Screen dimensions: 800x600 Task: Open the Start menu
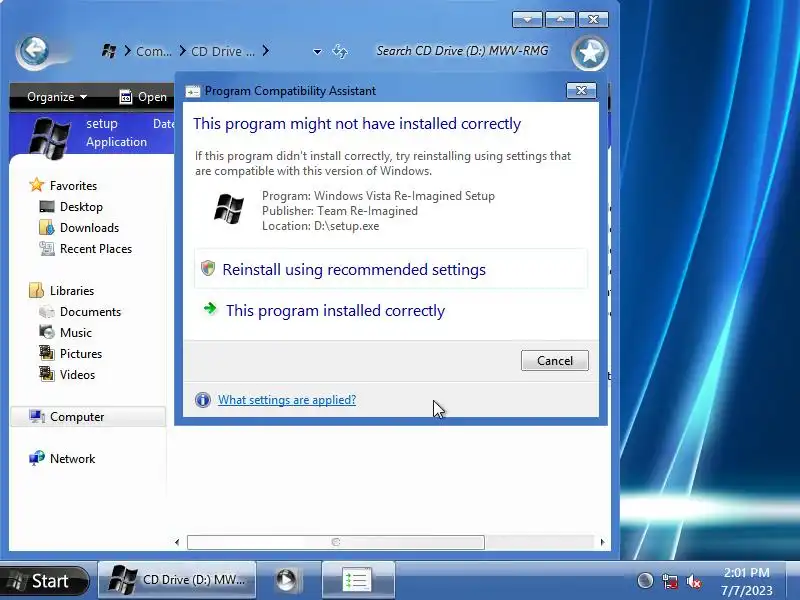coord(44,581)
